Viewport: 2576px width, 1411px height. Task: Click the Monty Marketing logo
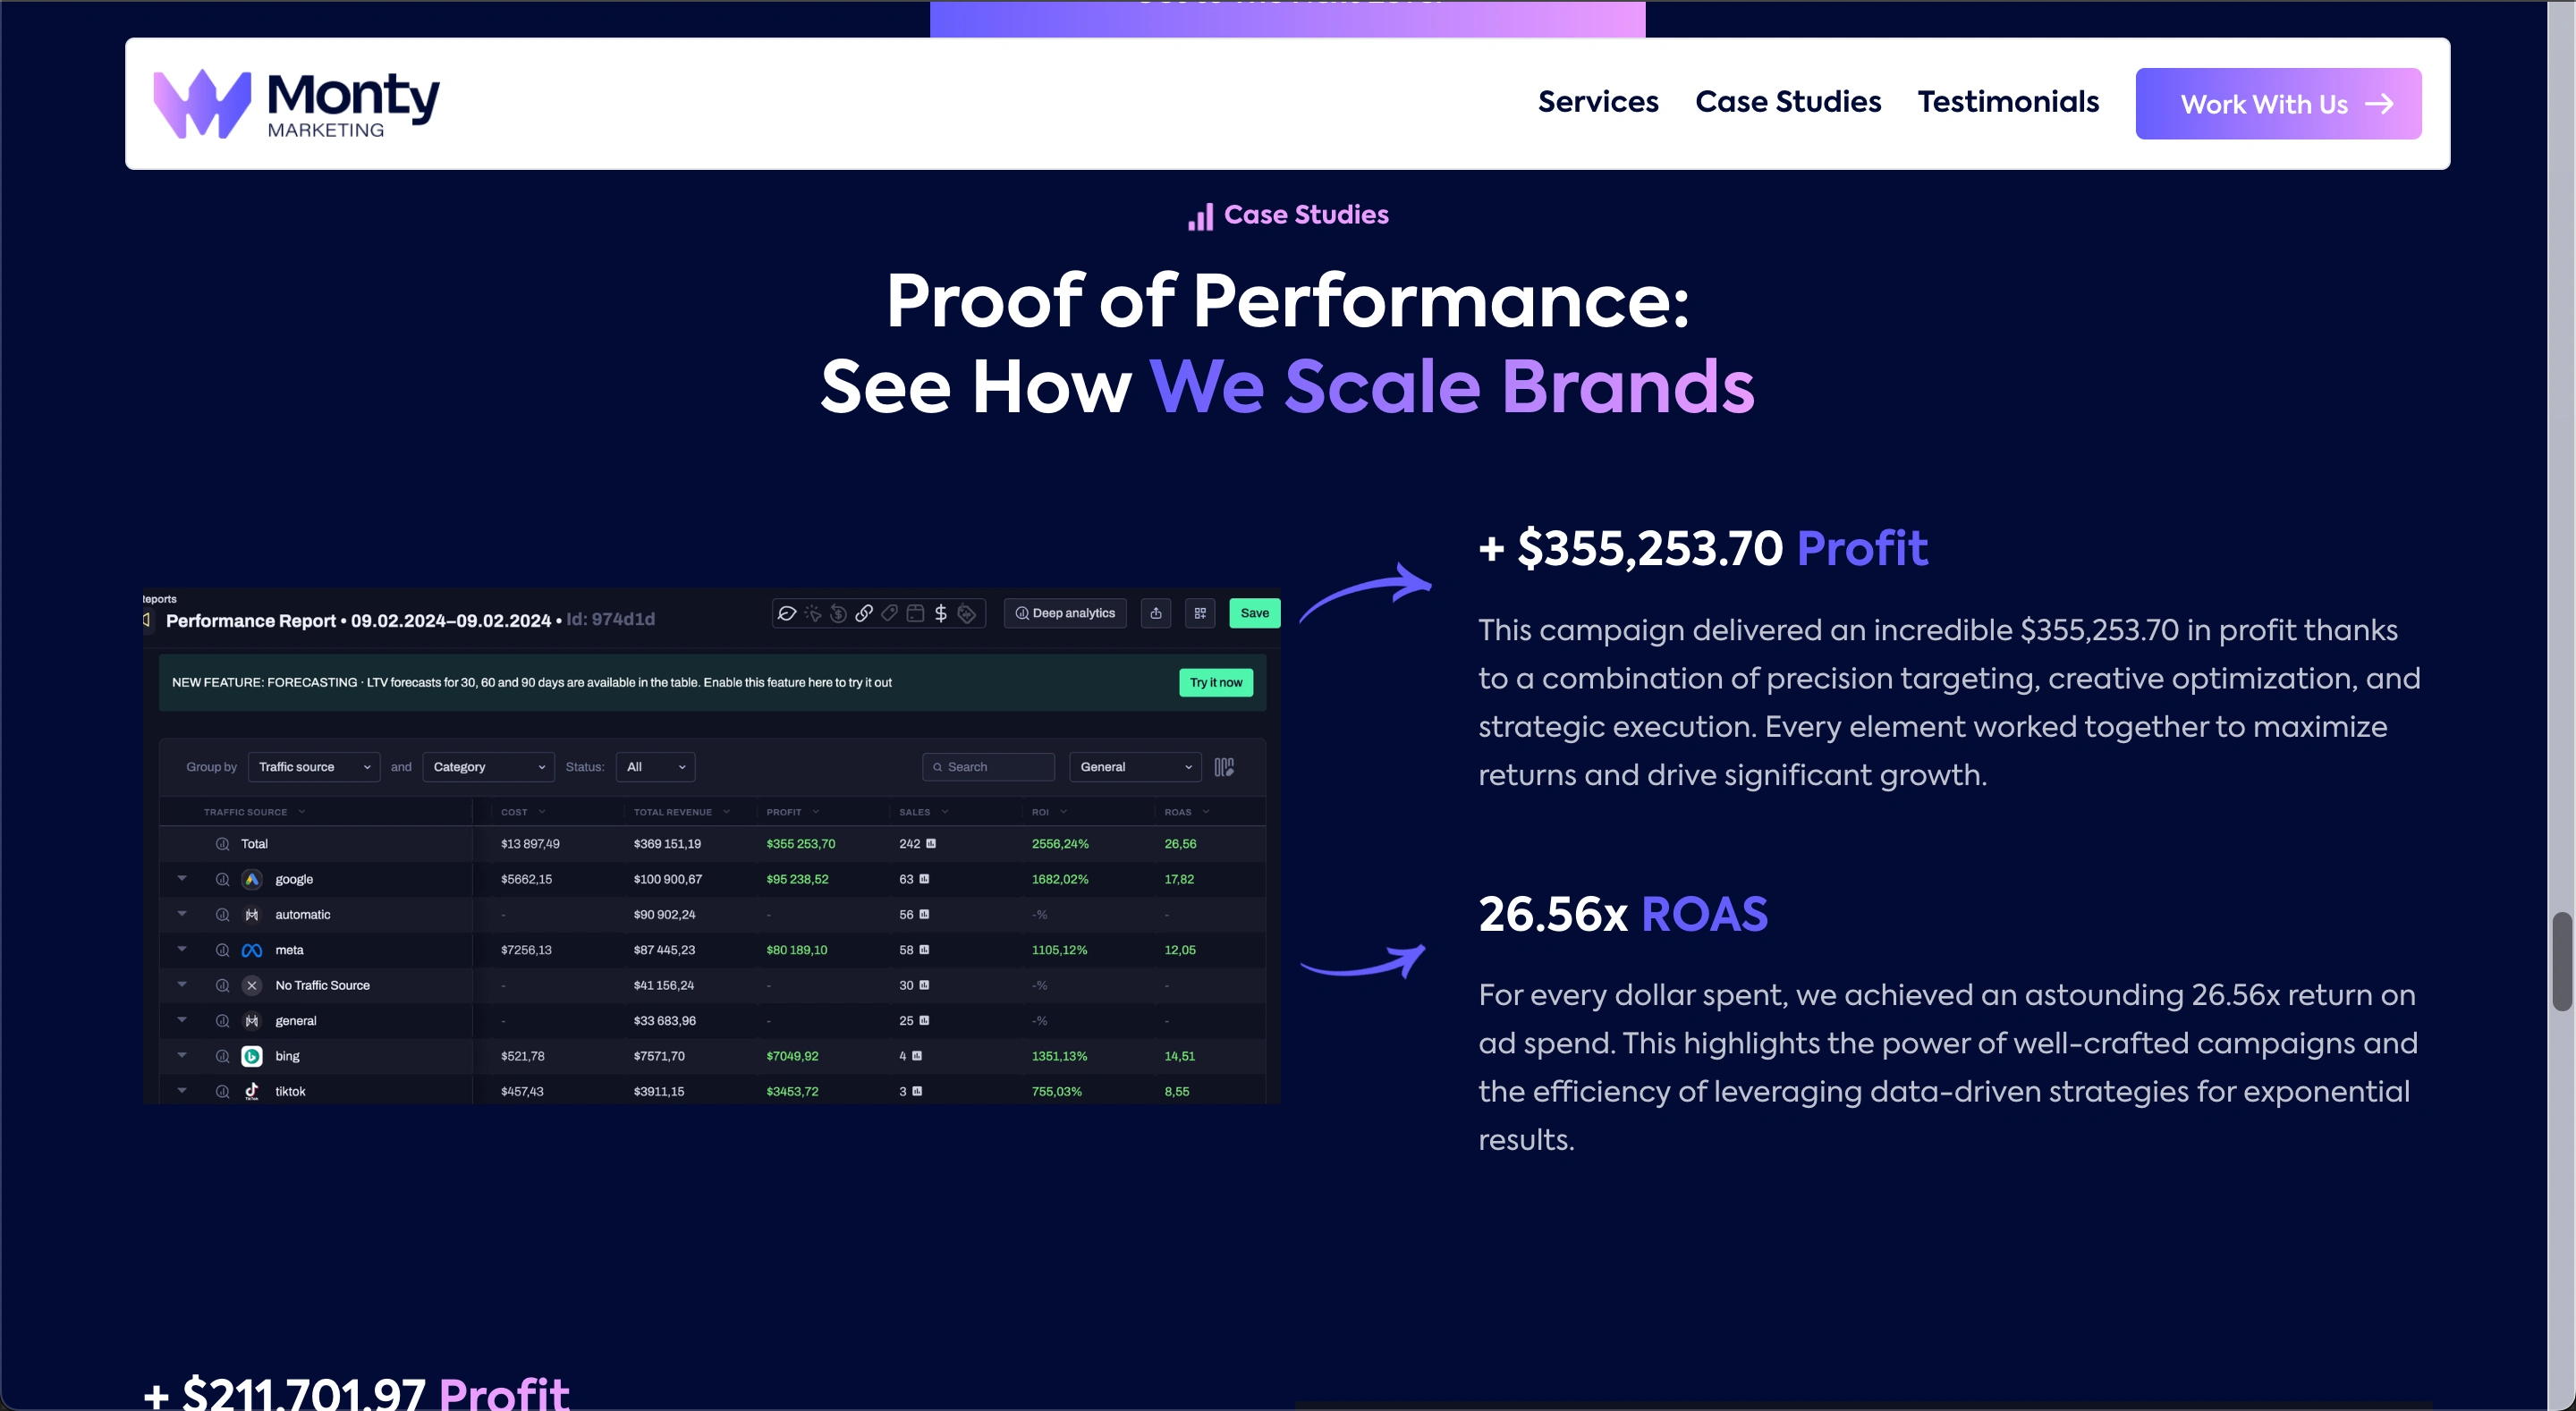[297, 103]
